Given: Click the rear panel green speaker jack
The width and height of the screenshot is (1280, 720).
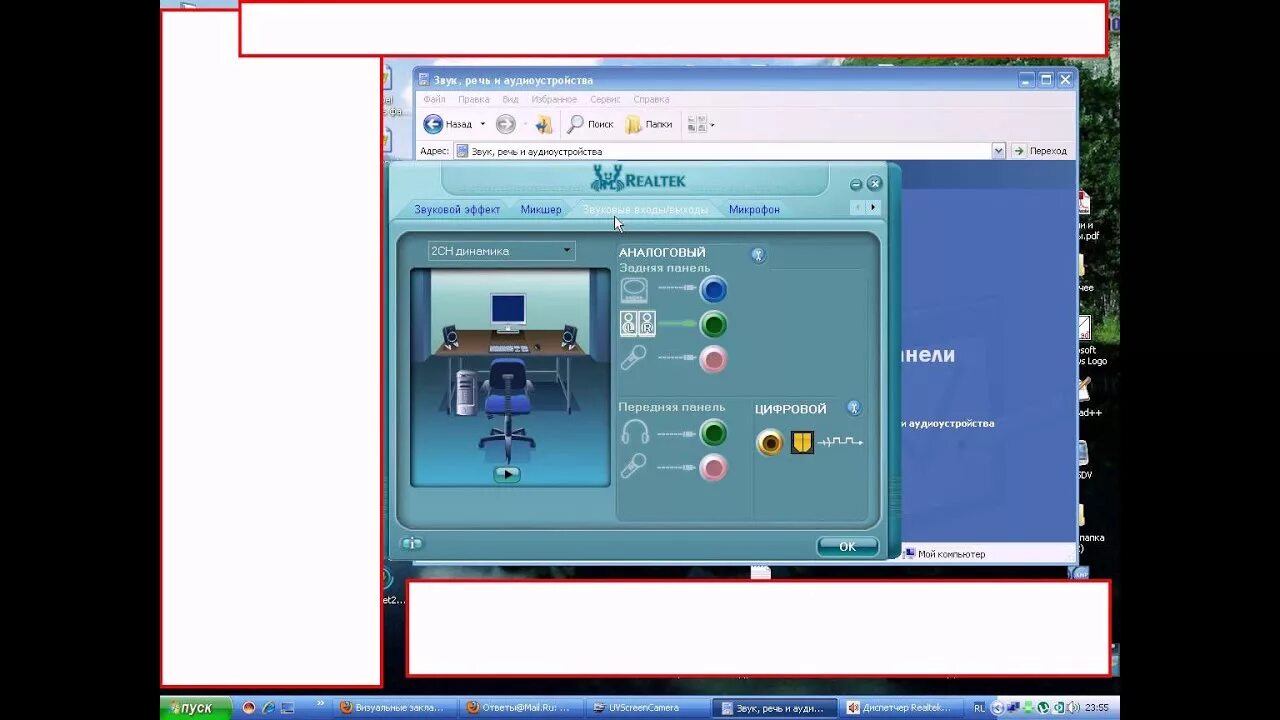Looking at the screenshot, I should (x=713, y=324).
